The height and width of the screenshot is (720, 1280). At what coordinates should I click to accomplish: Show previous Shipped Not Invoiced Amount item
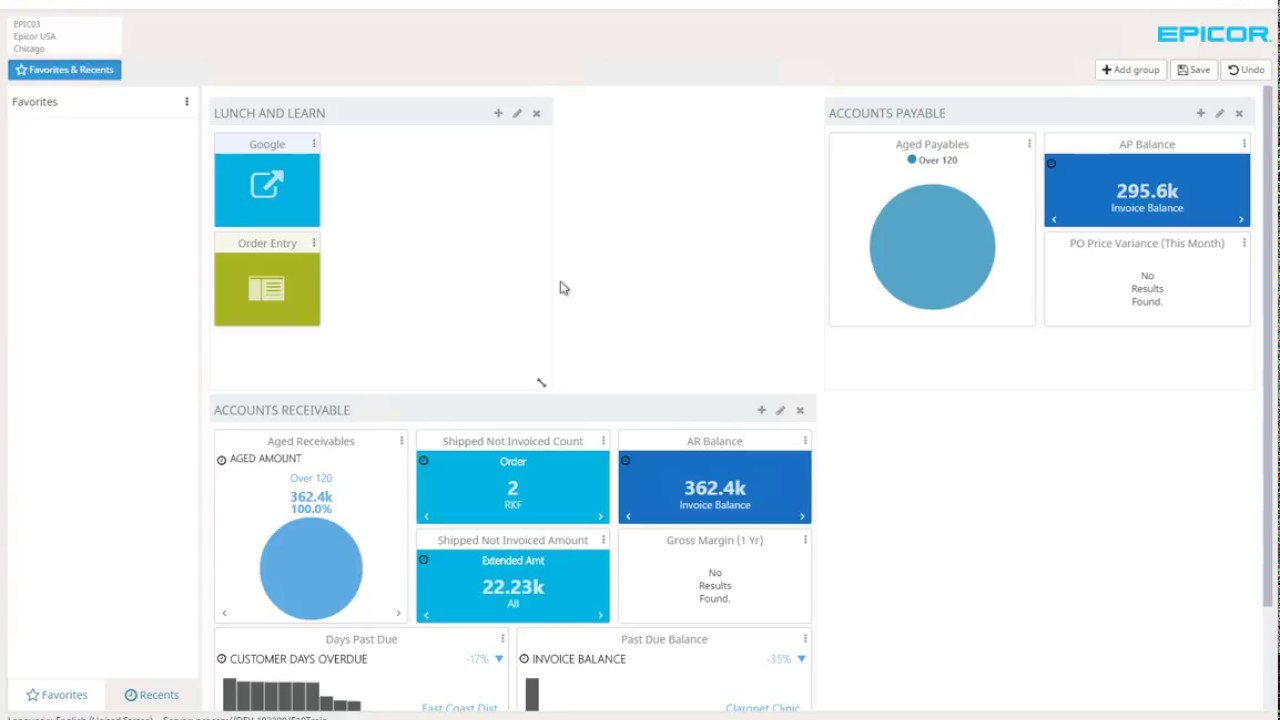(x=426, y=615)
